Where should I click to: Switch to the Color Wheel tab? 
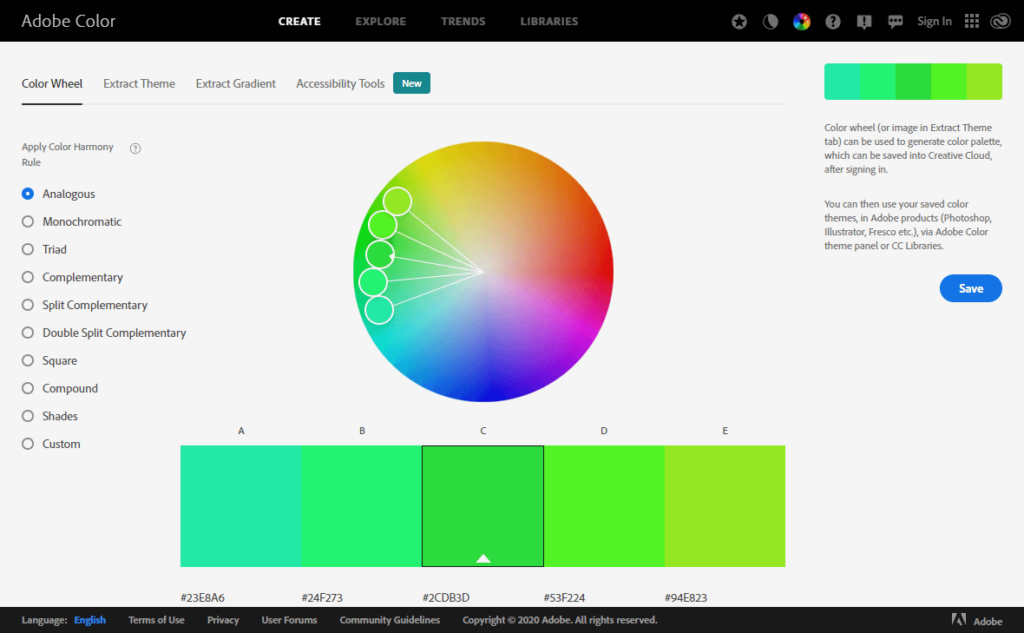[52, 84]
